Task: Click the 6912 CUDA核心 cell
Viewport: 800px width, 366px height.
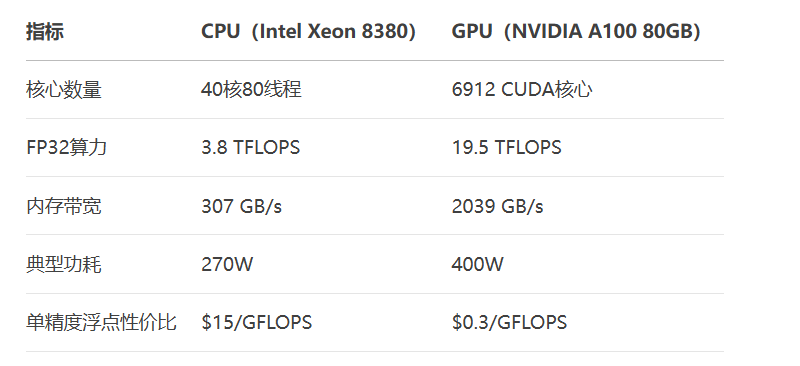Action: [x=521, y=90]
